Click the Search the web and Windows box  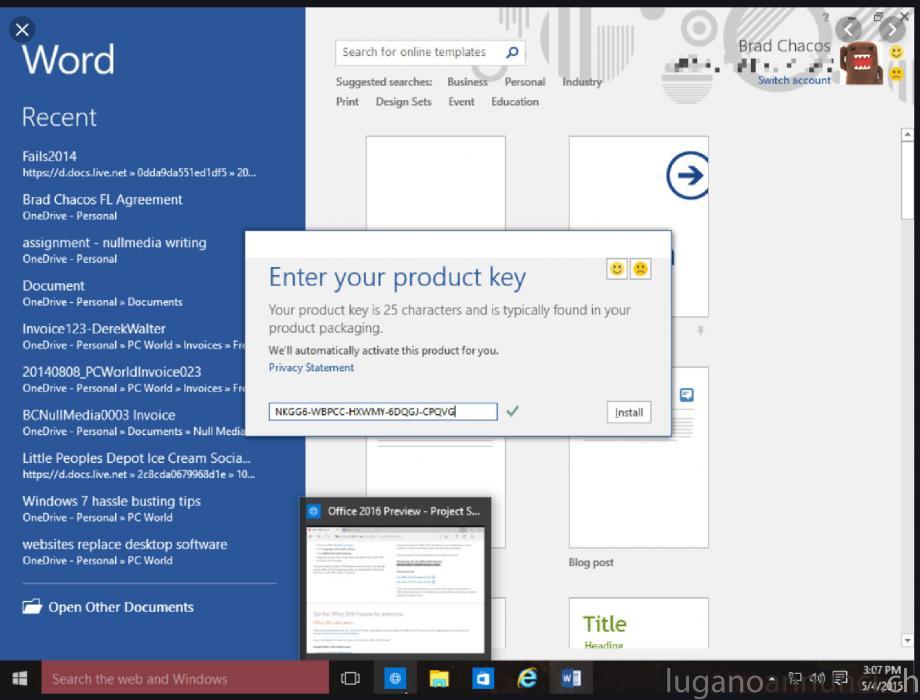(185, 679)
